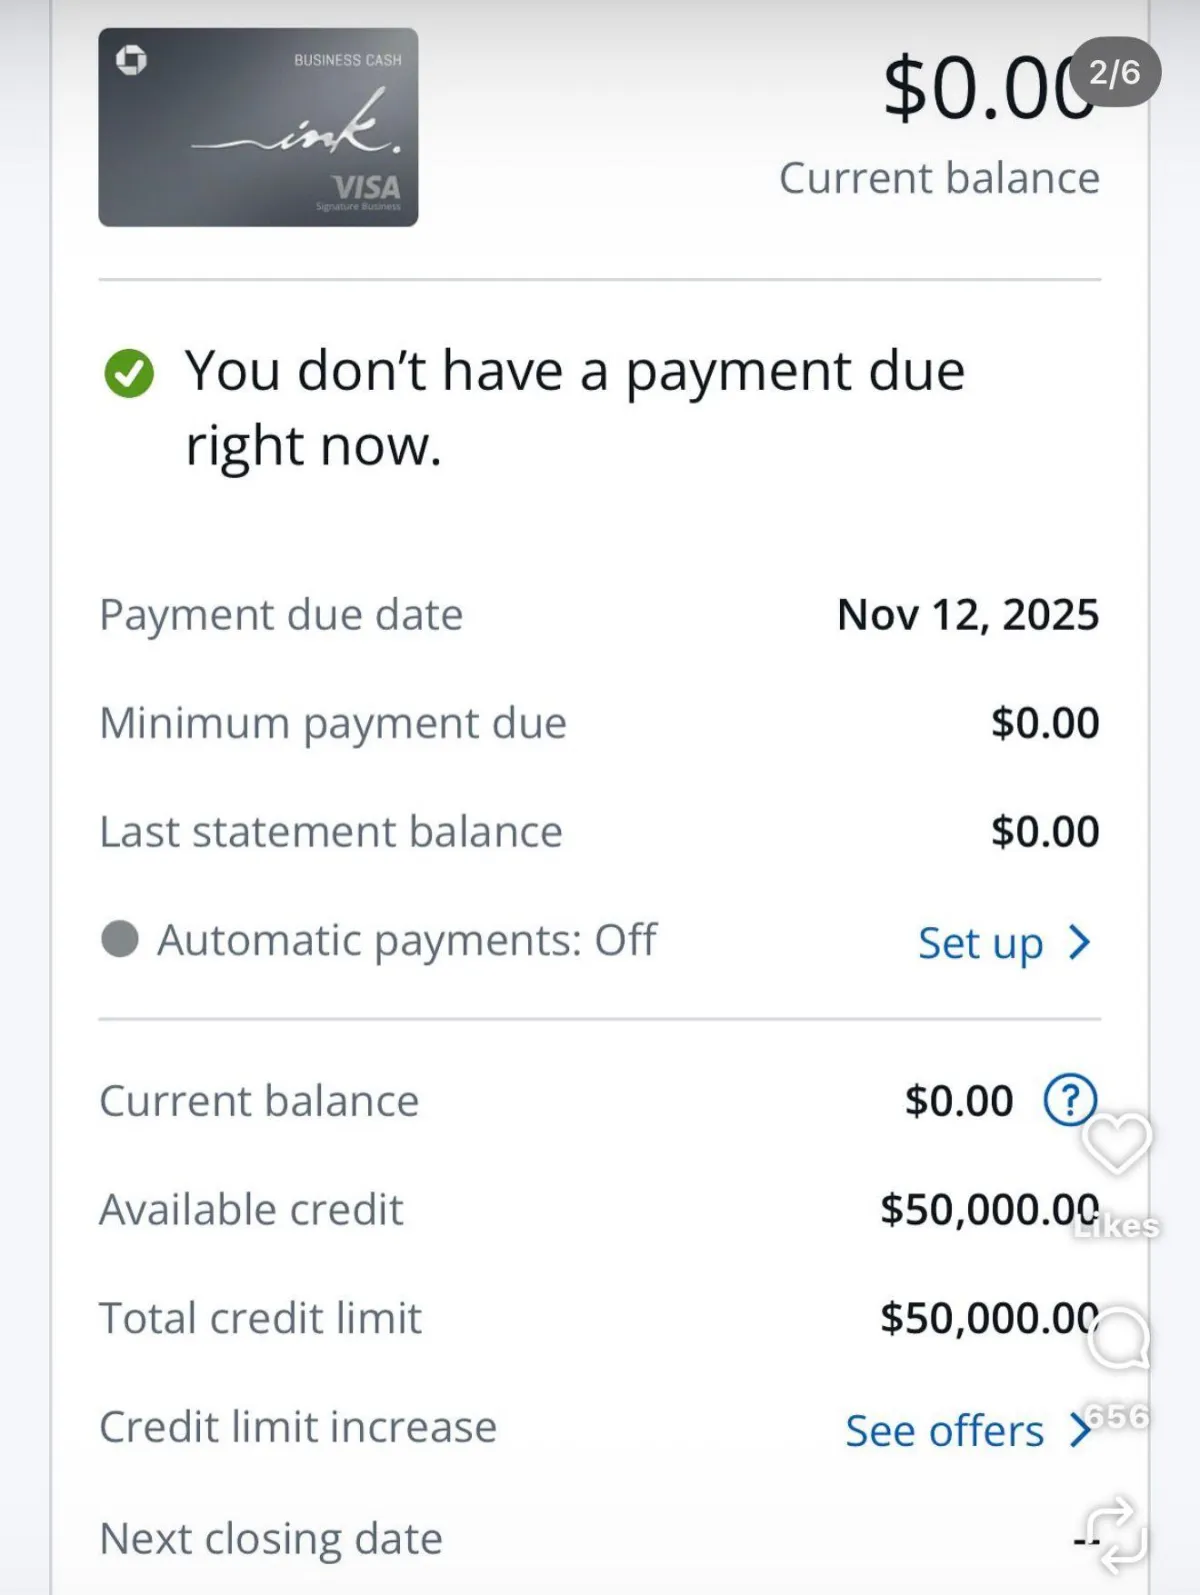Tap the Ink Business Cash card image
The image size is (1200, 1595).
(258, 127)
